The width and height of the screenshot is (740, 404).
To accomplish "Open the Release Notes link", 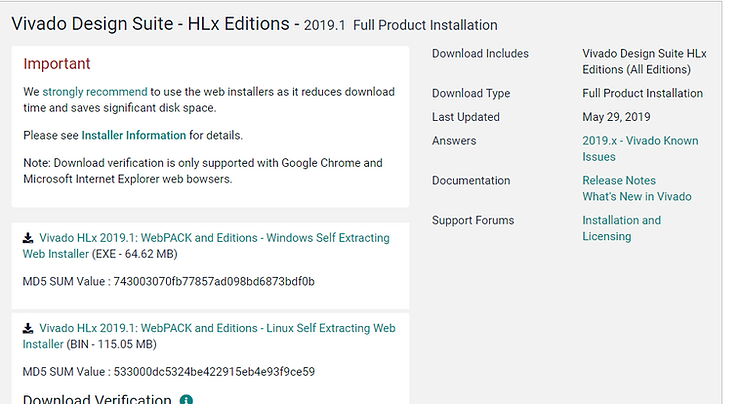I will (x=619, y=180).
